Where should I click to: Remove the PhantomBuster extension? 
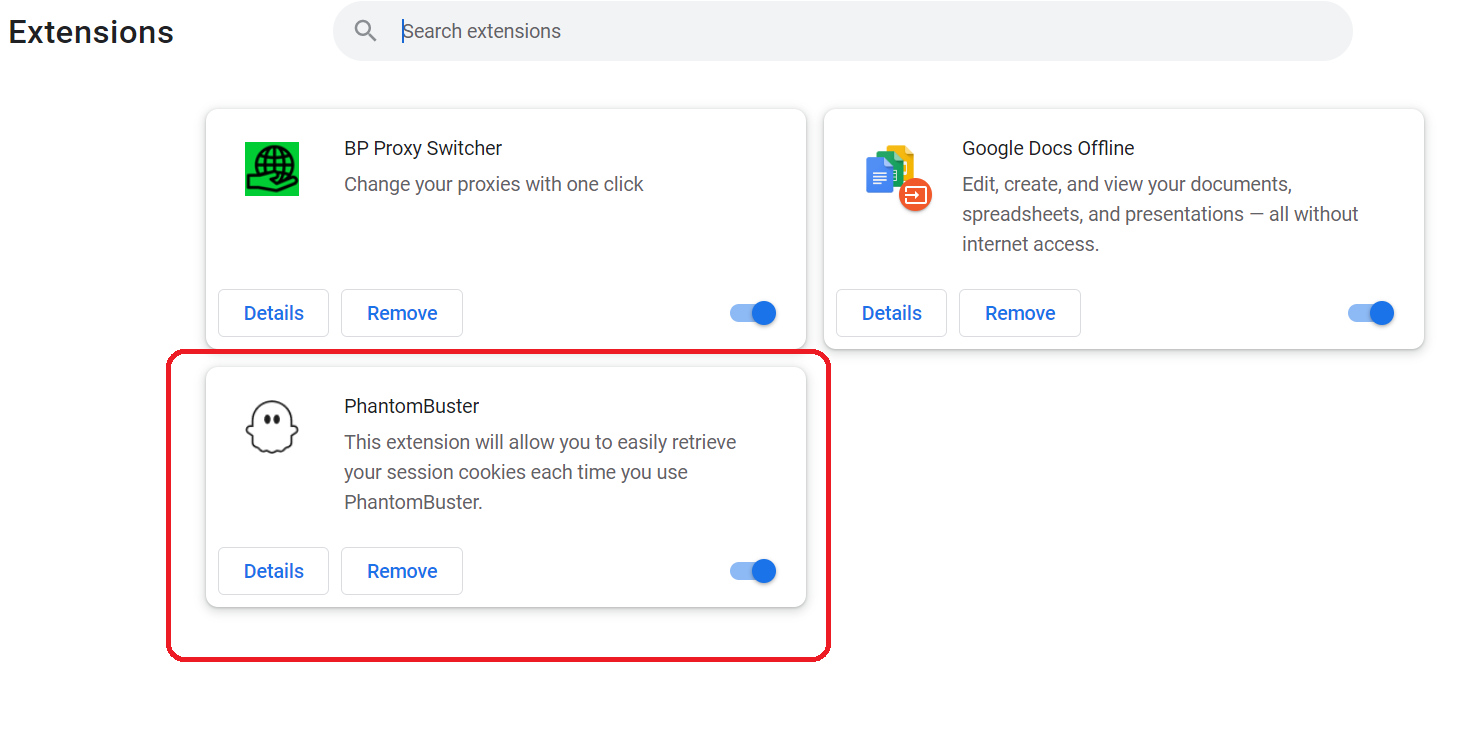click(402, 571)
